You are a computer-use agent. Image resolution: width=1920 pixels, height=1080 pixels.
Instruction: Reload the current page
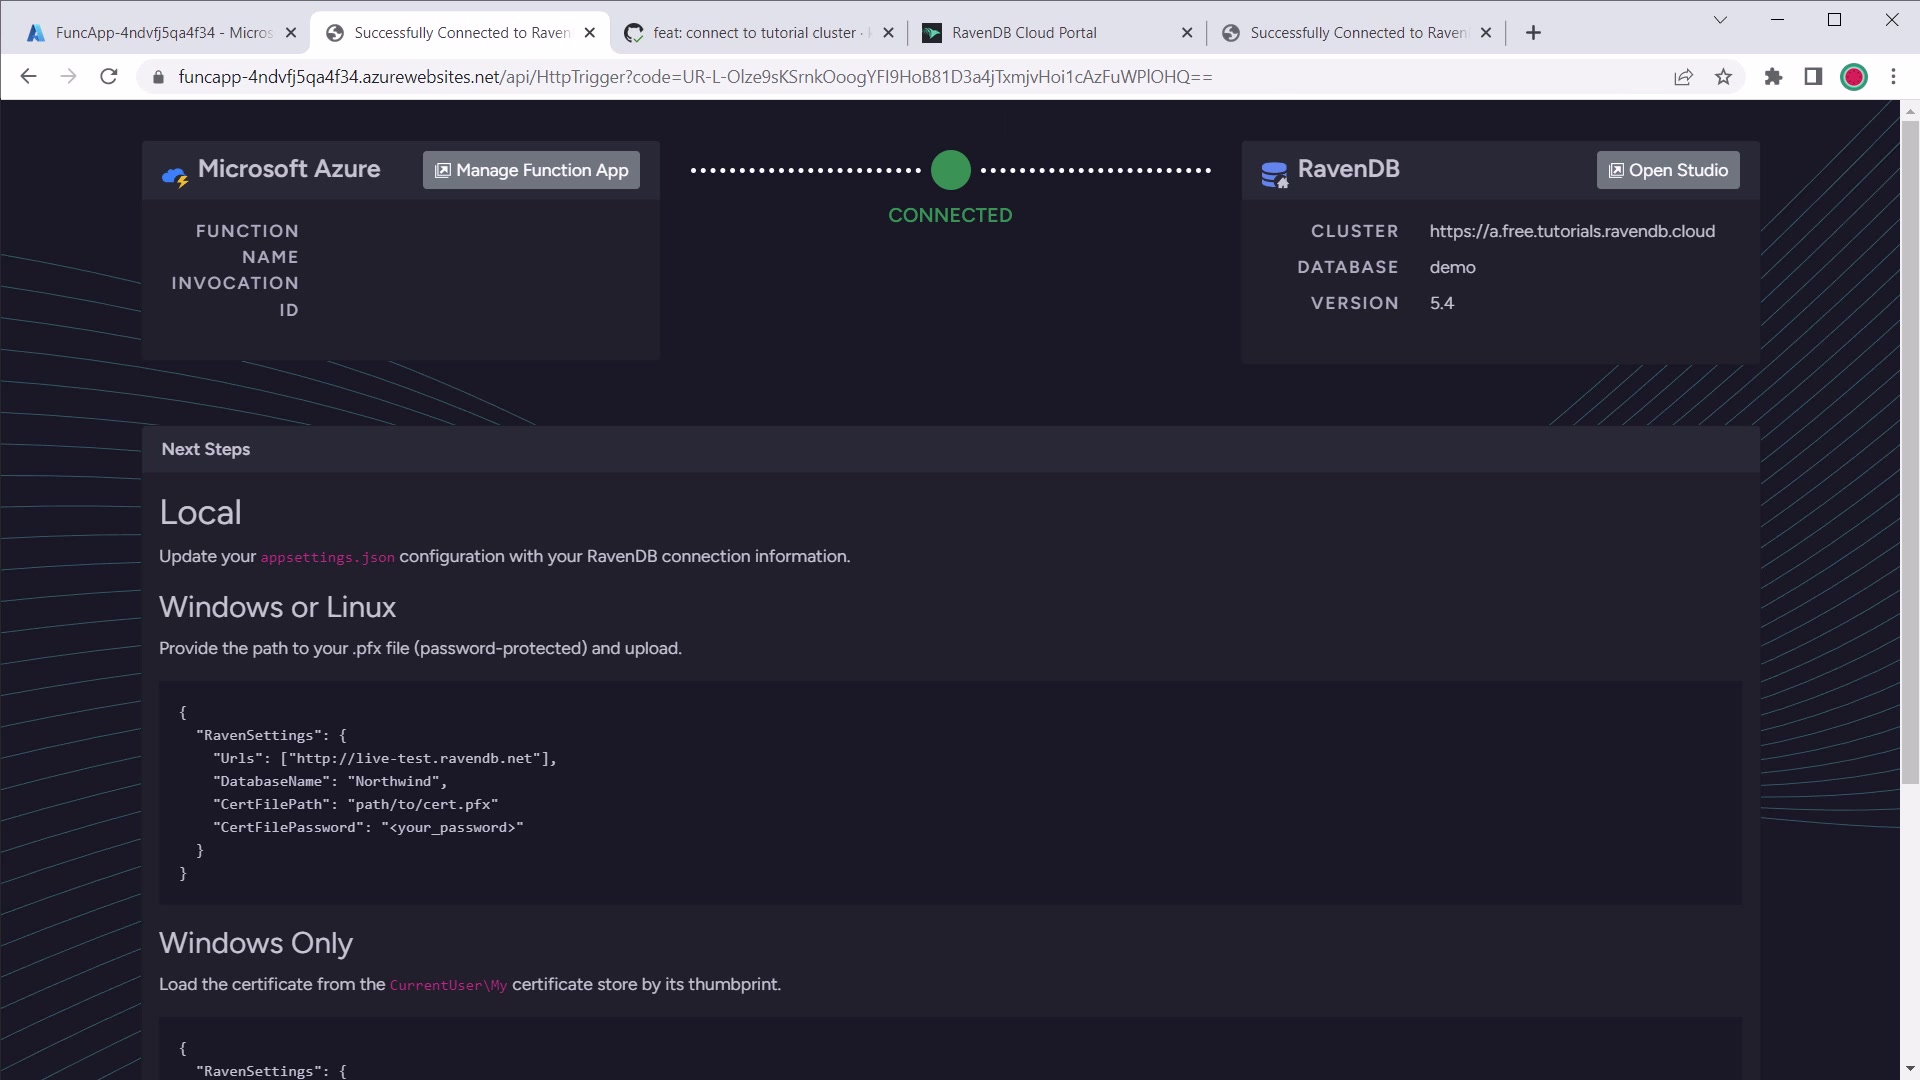[x=109, y=77]
